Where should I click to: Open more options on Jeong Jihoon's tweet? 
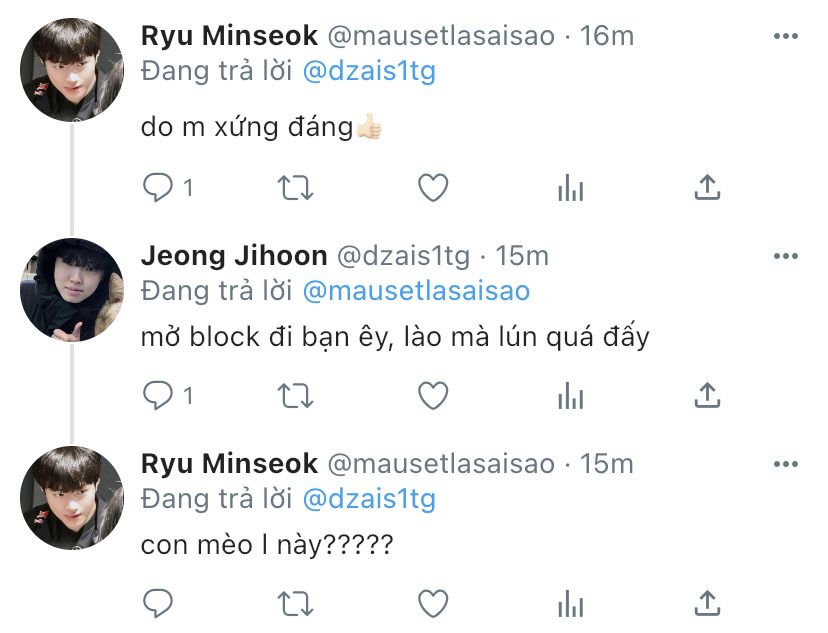tap(786, 256)
